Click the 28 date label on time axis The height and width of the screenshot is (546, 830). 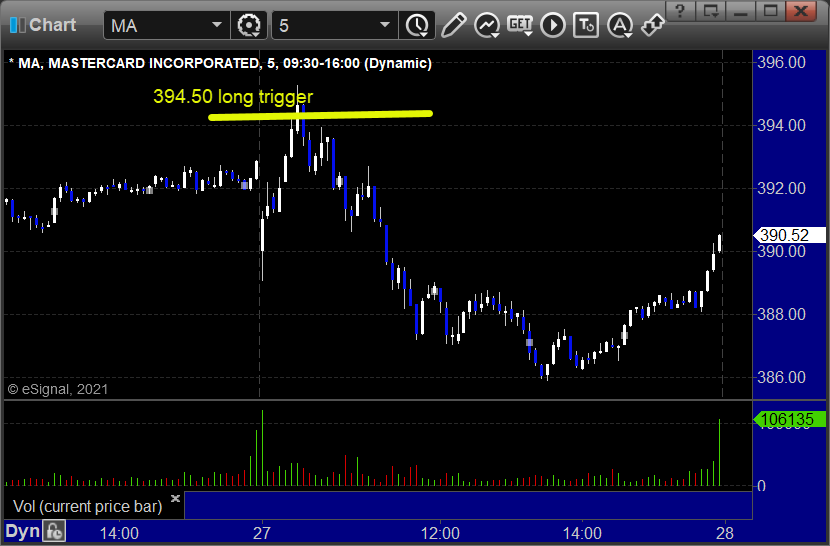point(725,533)
